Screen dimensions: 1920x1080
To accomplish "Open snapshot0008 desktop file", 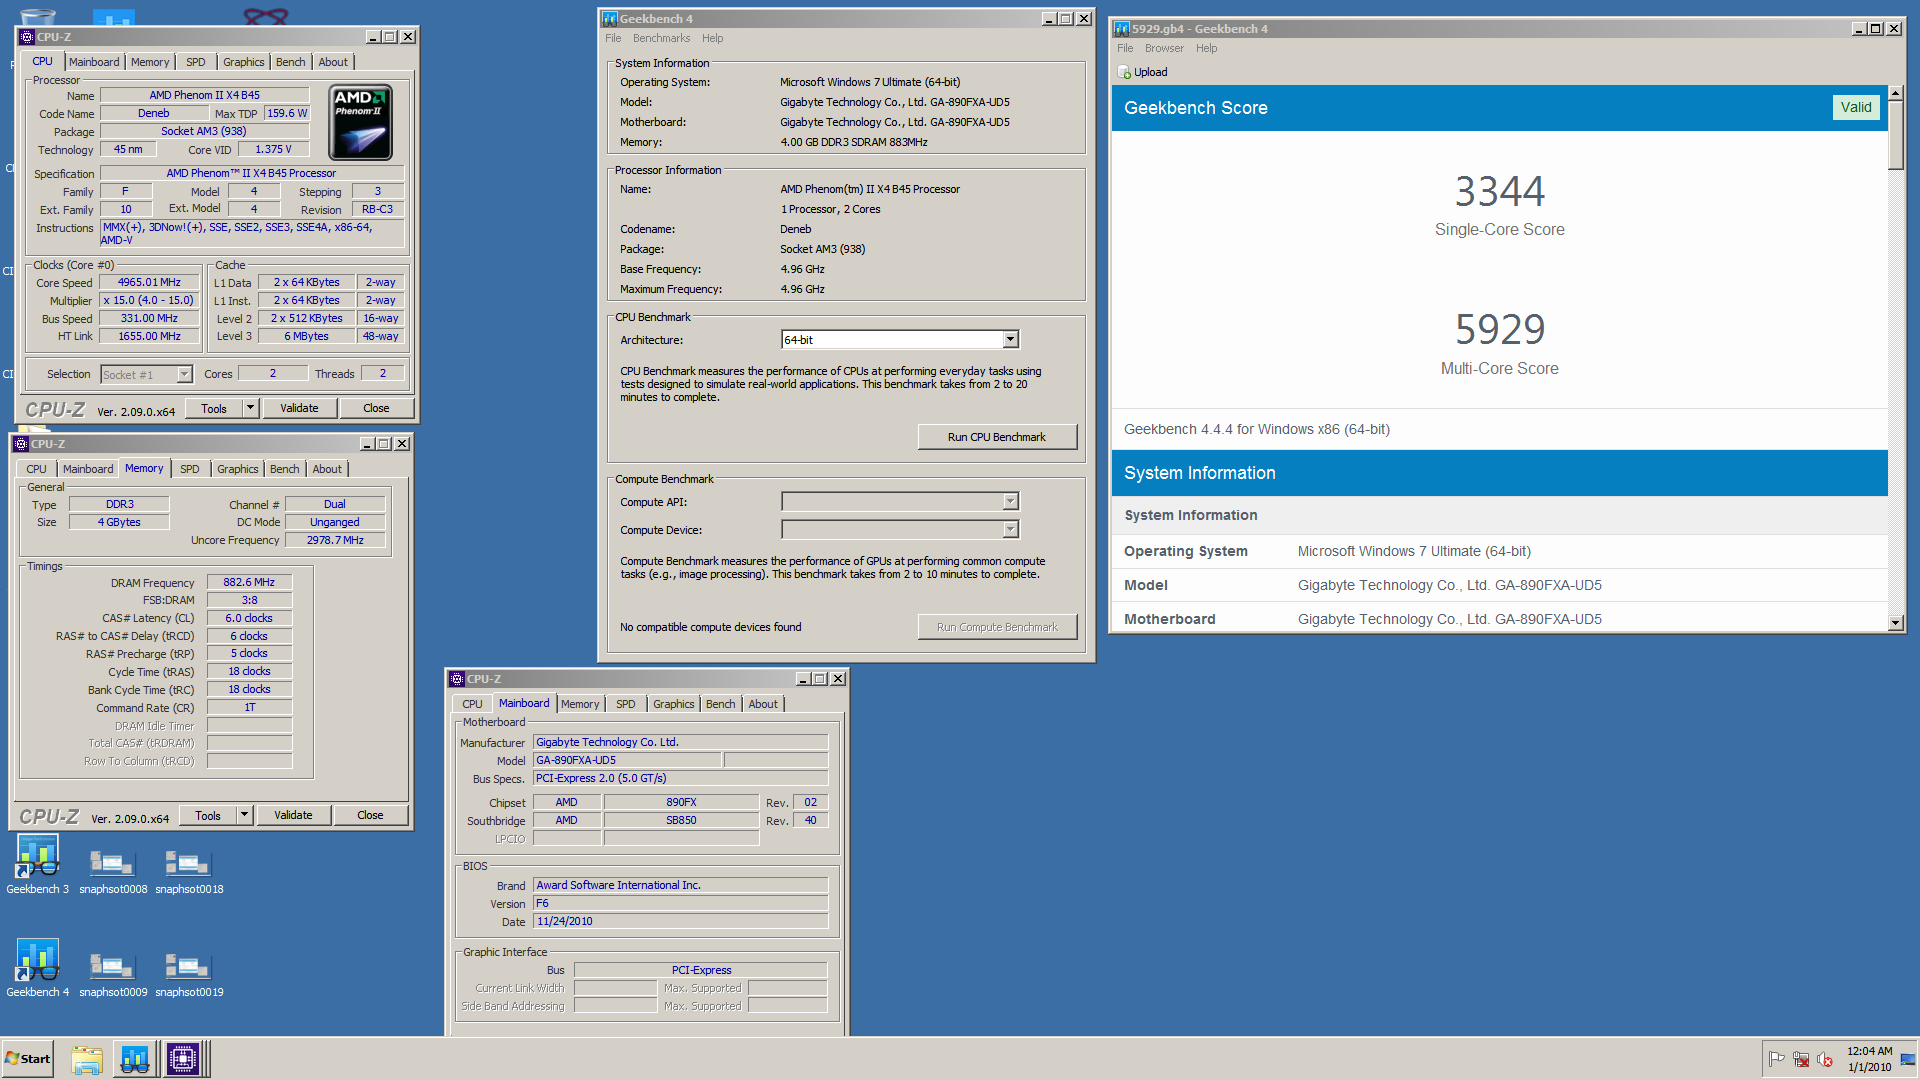I will click(113, 870).
